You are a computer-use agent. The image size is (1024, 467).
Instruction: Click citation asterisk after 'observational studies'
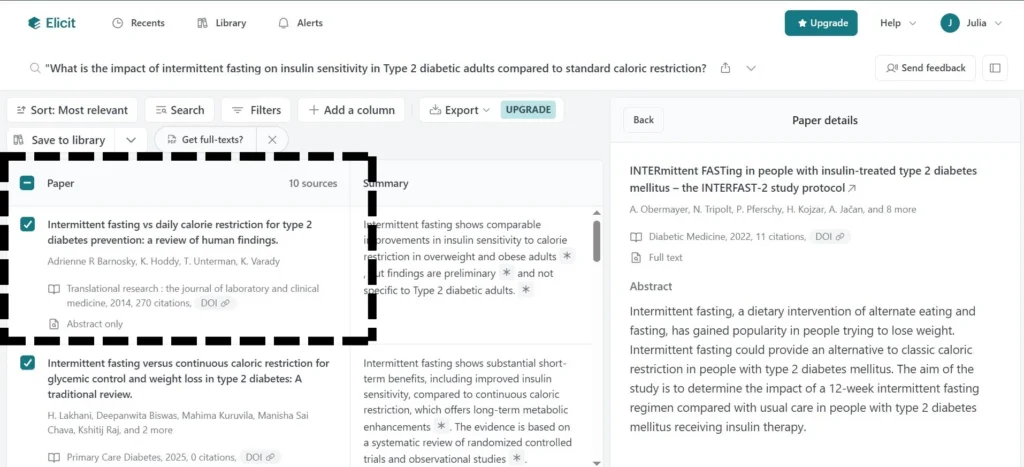click(x=517, y=459)
